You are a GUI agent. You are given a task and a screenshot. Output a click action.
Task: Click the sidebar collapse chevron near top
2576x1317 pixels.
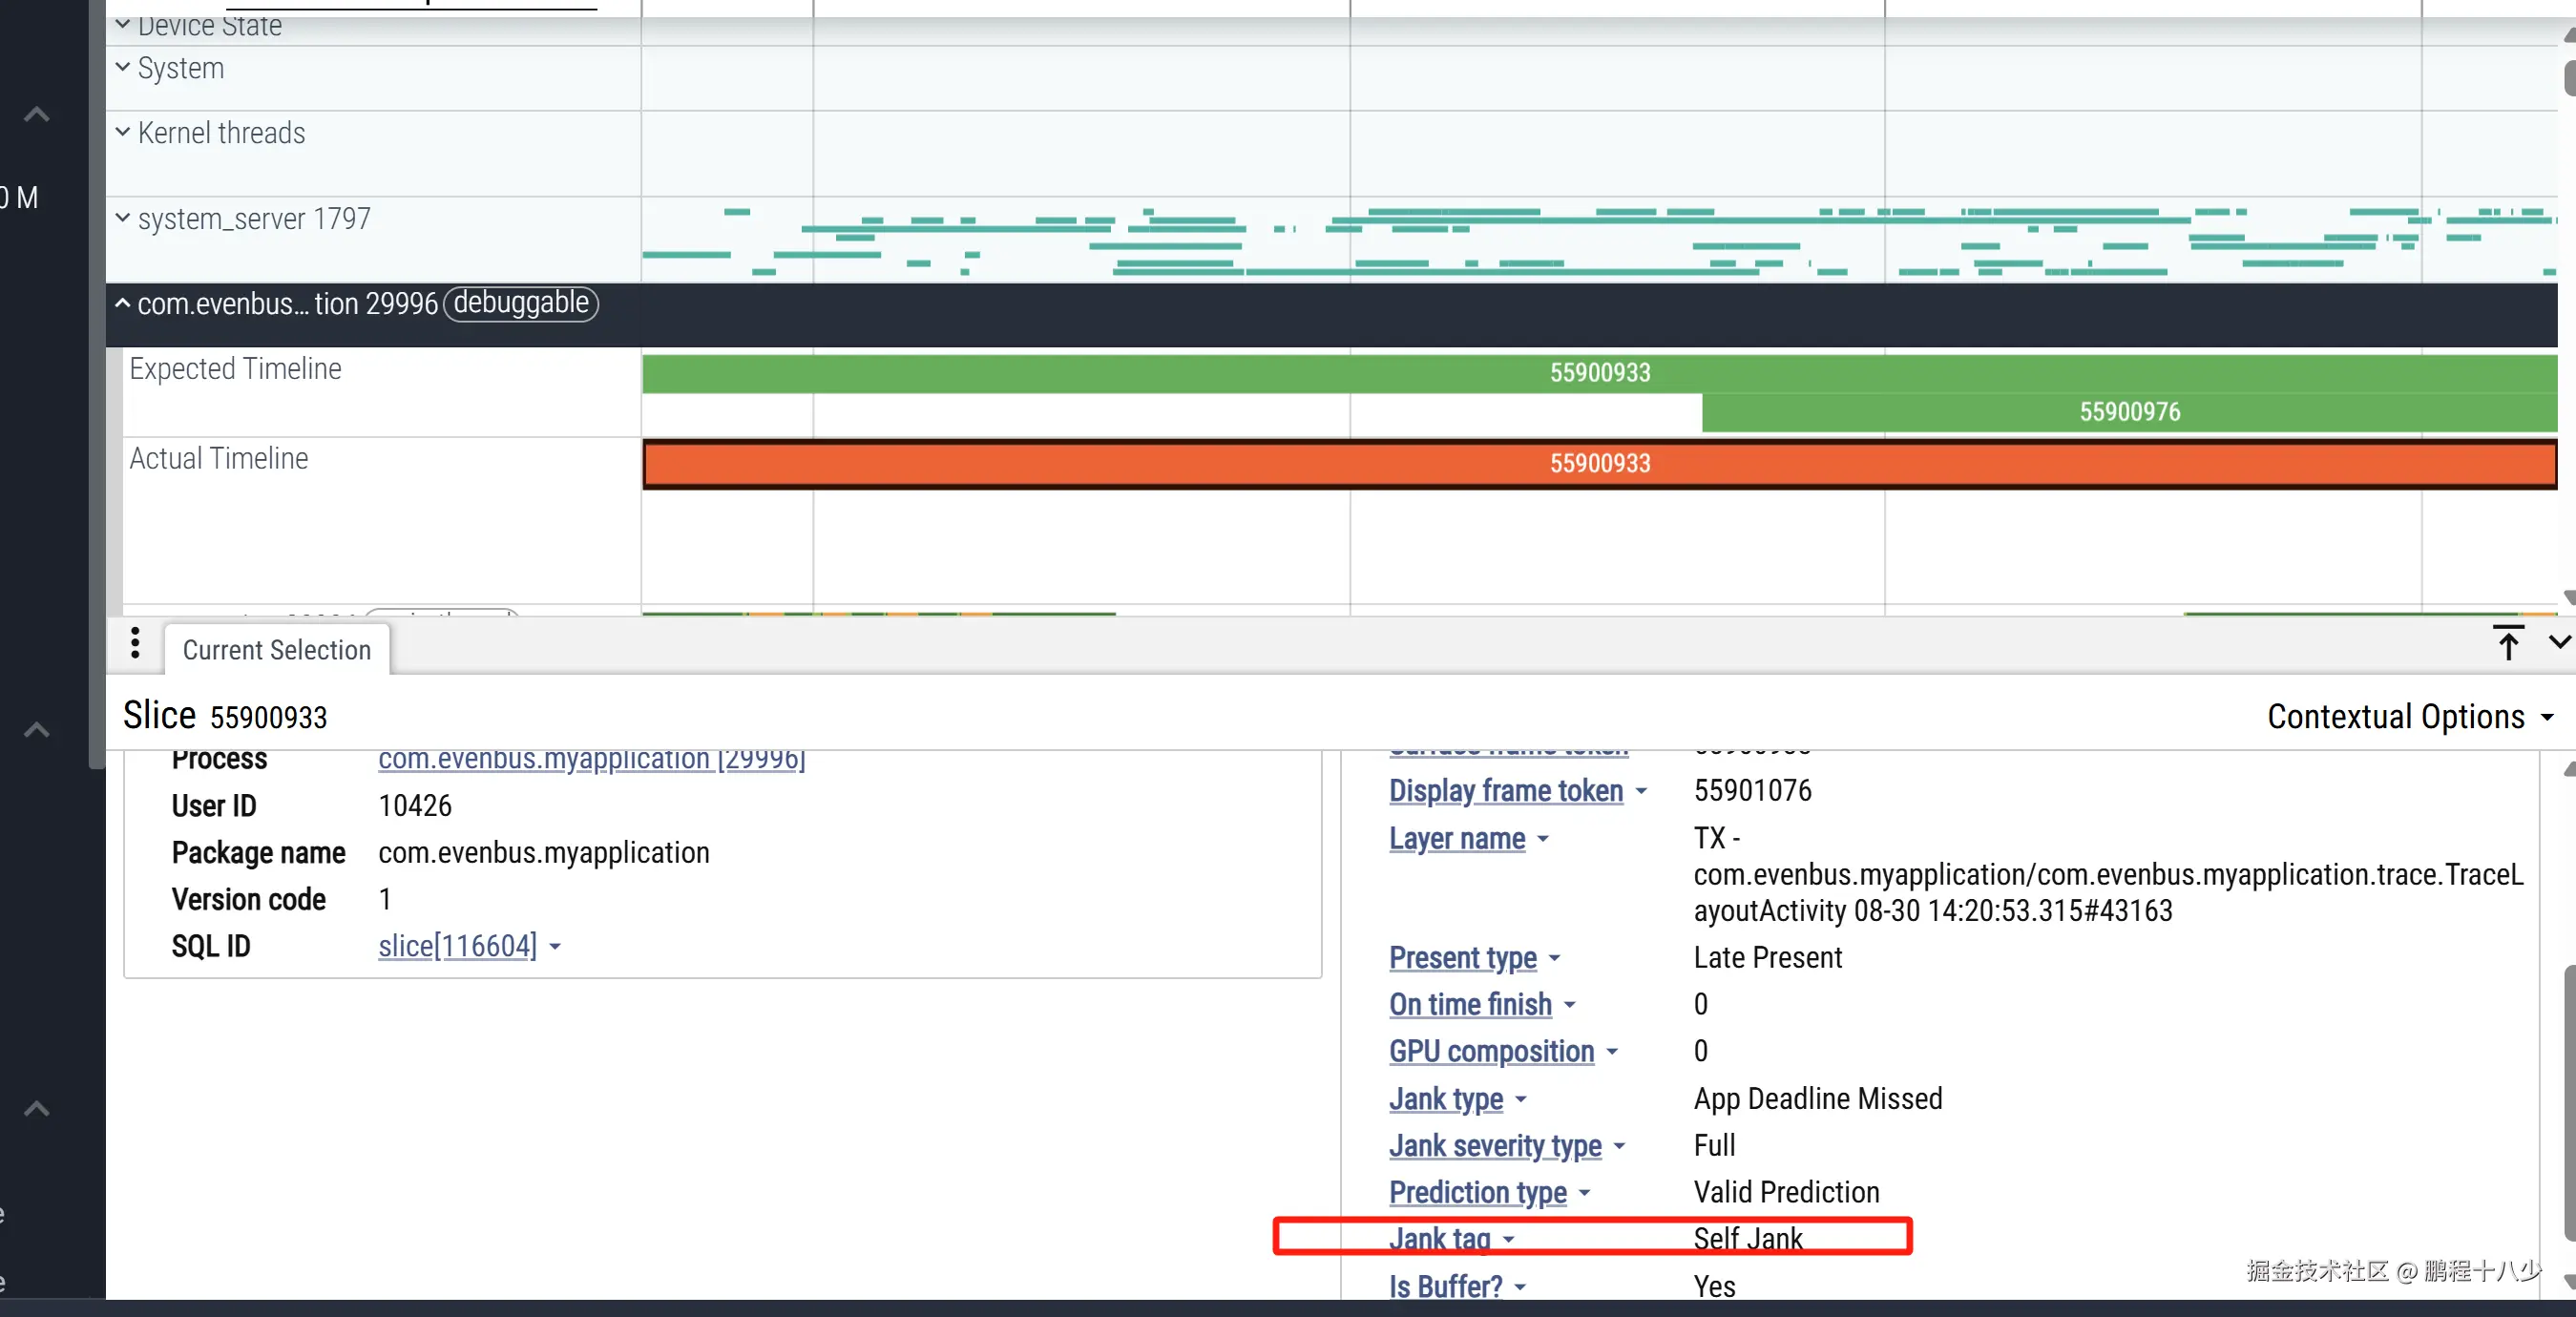click(x=37, y=115)
